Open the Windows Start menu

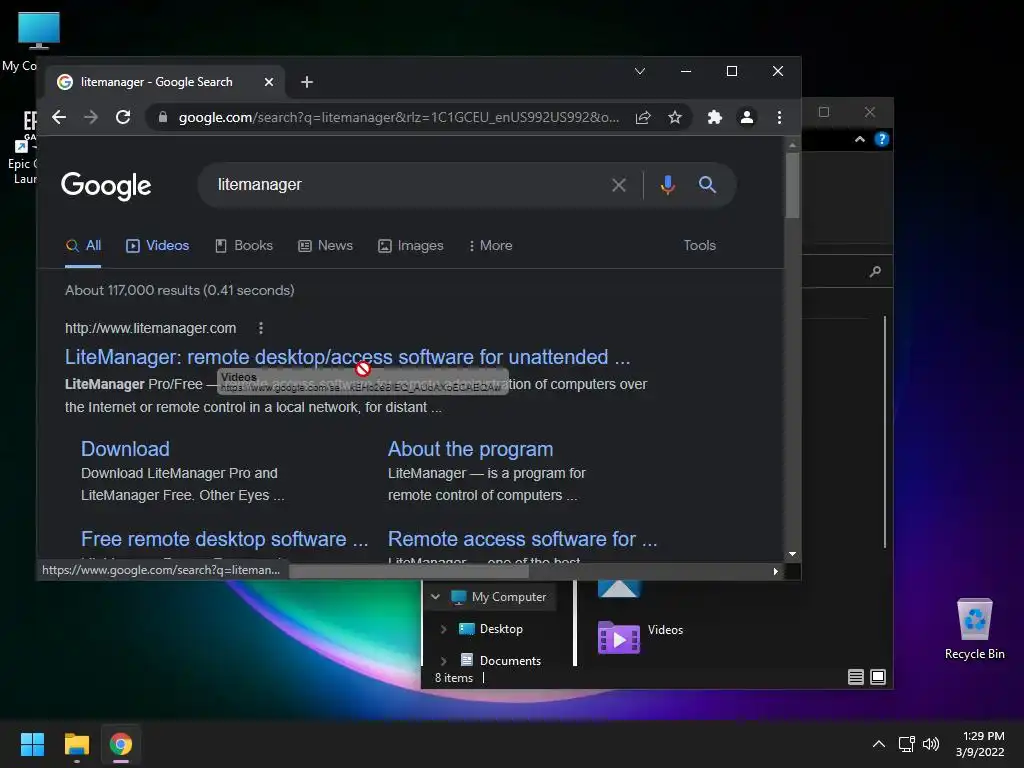pyautogui.click(x=32, y=744)
